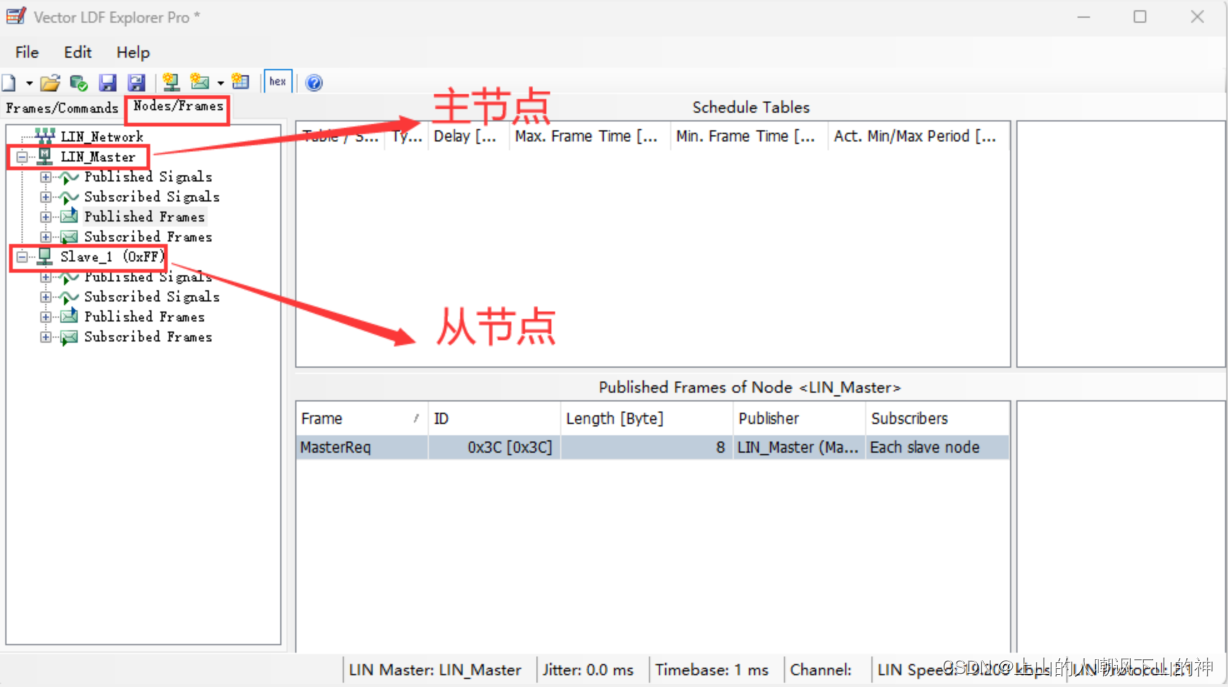The height and width of the screenshot is (687, 1228).
Task: Select Subscribed Frames label under Slave_1
Action: coord(148,337)
